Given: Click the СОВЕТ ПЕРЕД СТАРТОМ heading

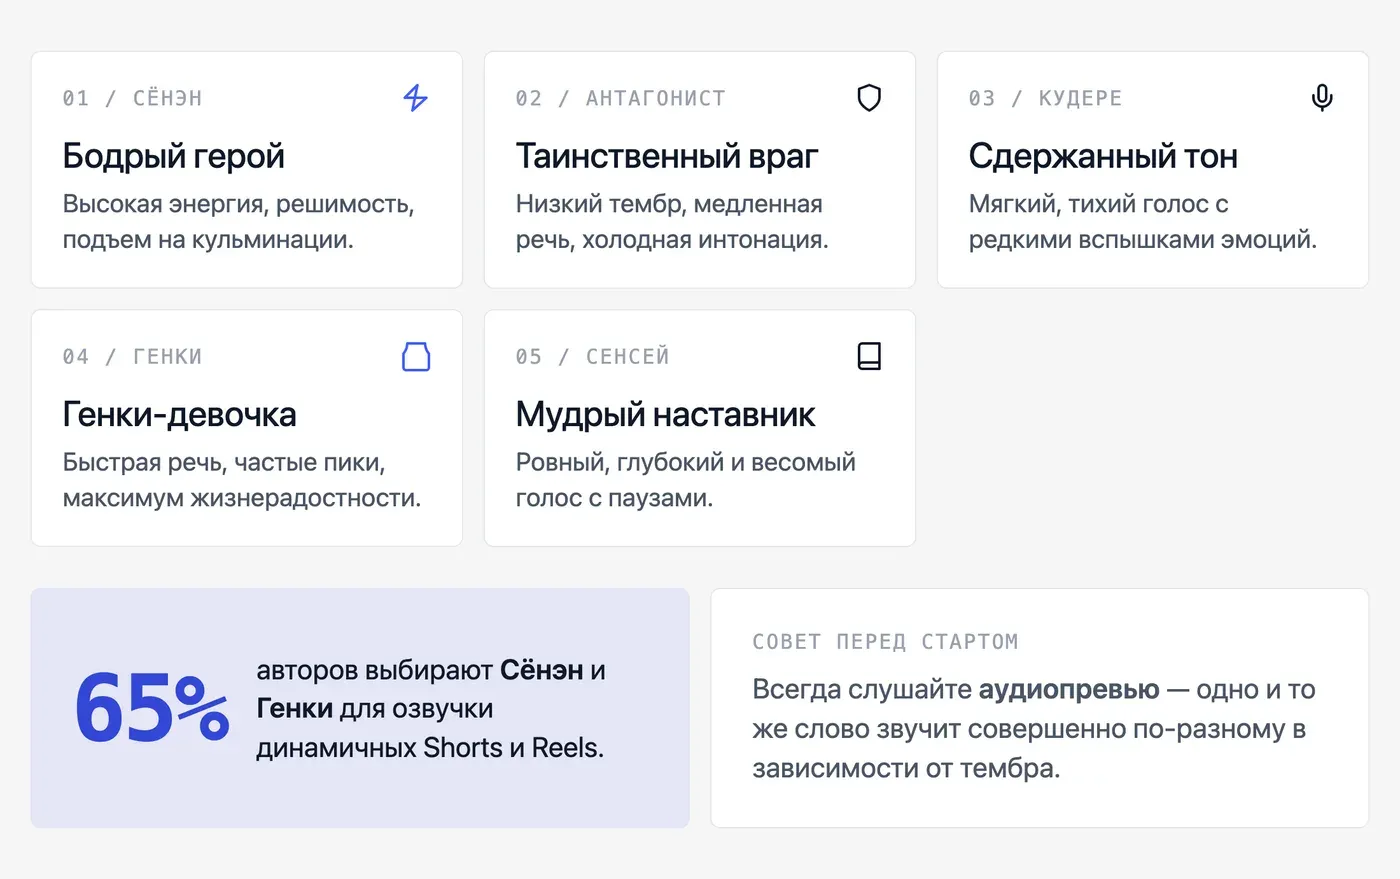Looking at the screenshot, I should coord(885,641).
